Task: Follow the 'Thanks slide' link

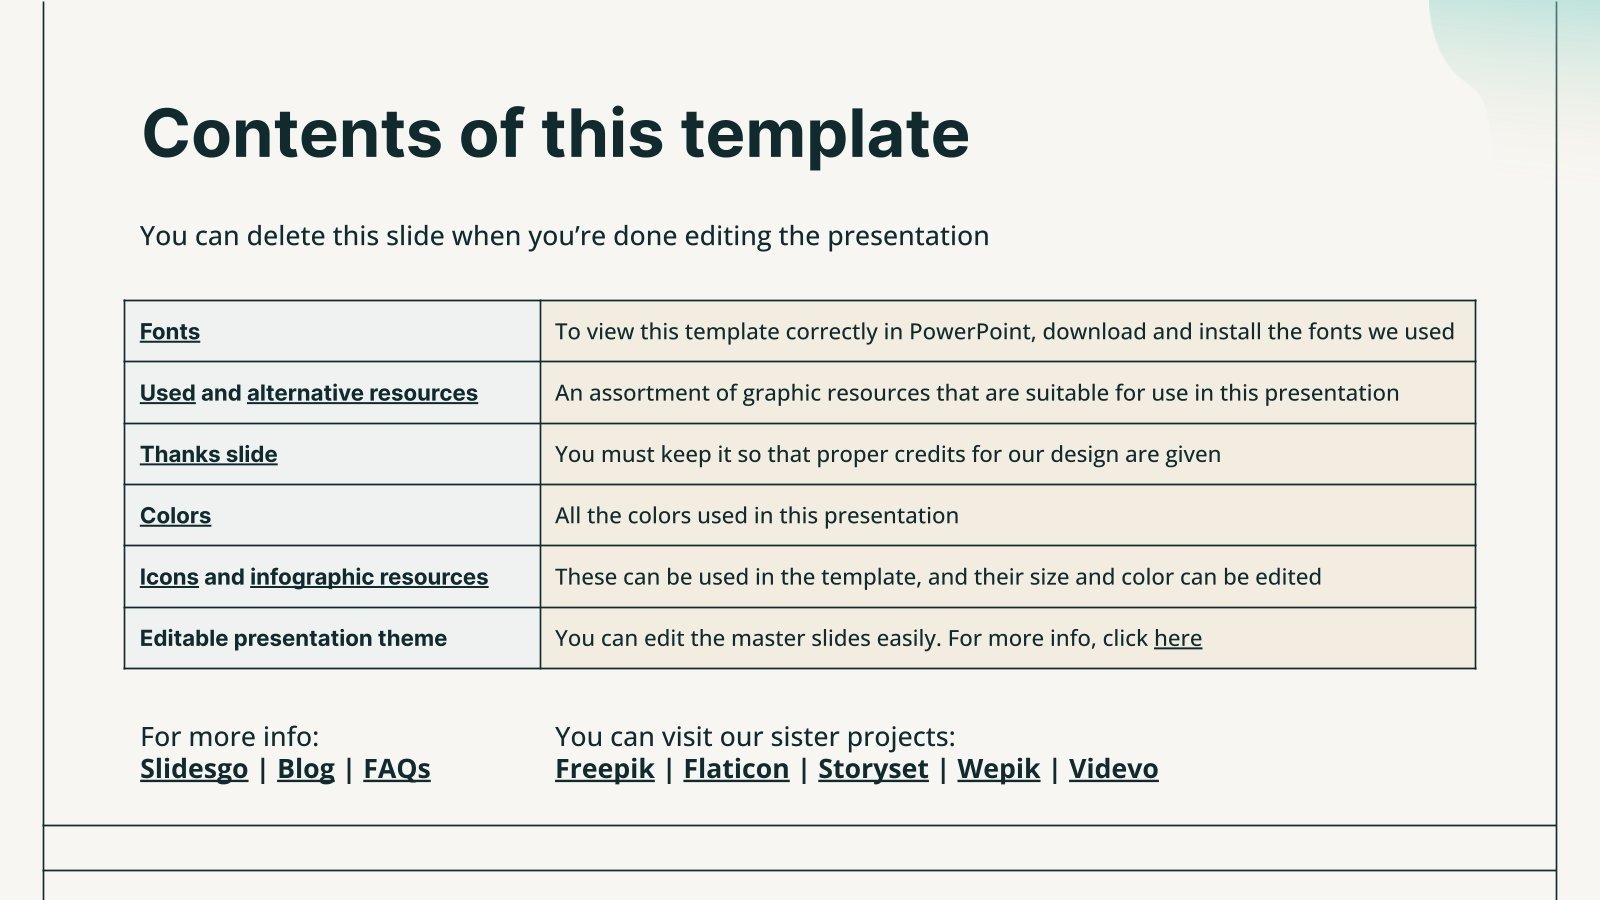Action: [x=208, y=454]
